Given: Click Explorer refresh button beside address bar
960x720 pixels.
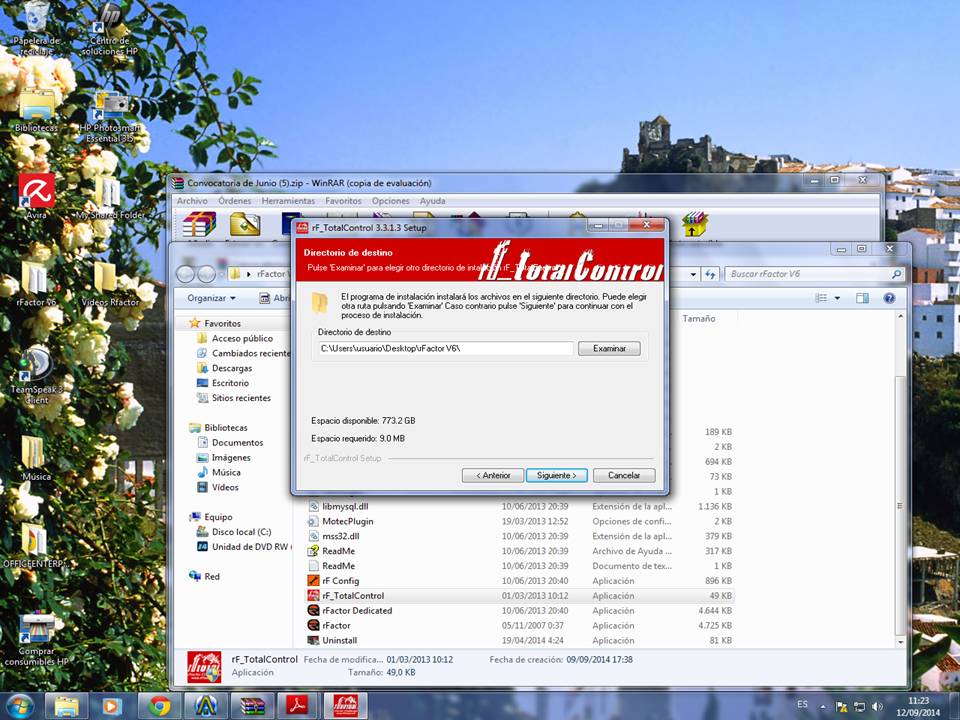Looking at the screenshot, I should [710, 274].
